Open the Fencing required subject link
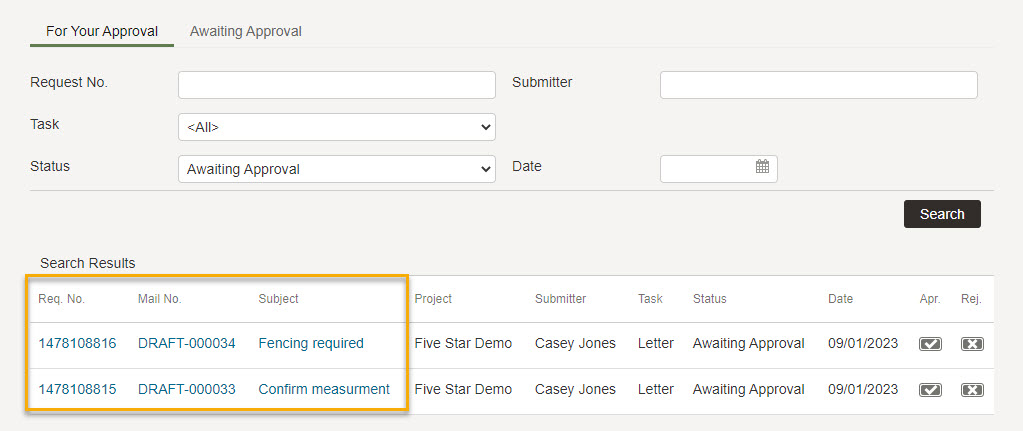1023x431 pixels. coord(311,343)
